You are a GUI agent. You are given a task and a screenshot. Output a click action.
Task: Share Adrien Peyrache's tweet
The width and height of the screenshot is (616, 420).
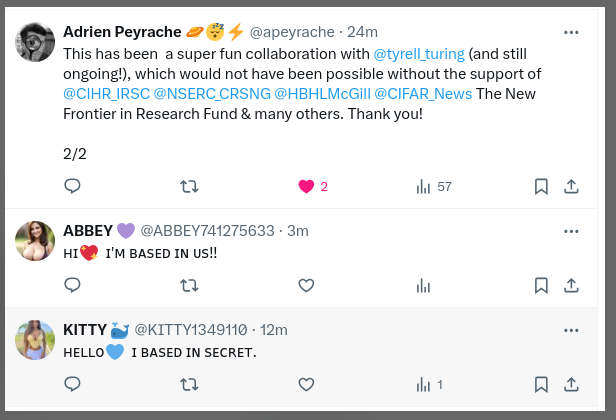572,186
